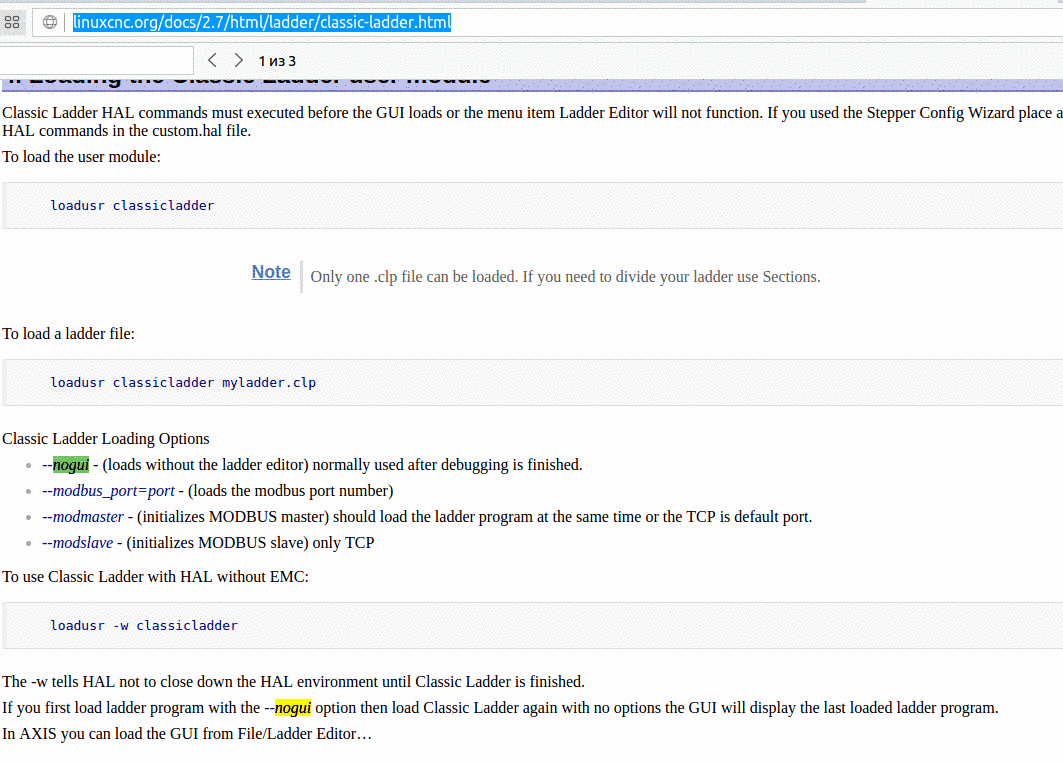Click 'The -w tells HAL not to close' sentence

tap(294, 682)
